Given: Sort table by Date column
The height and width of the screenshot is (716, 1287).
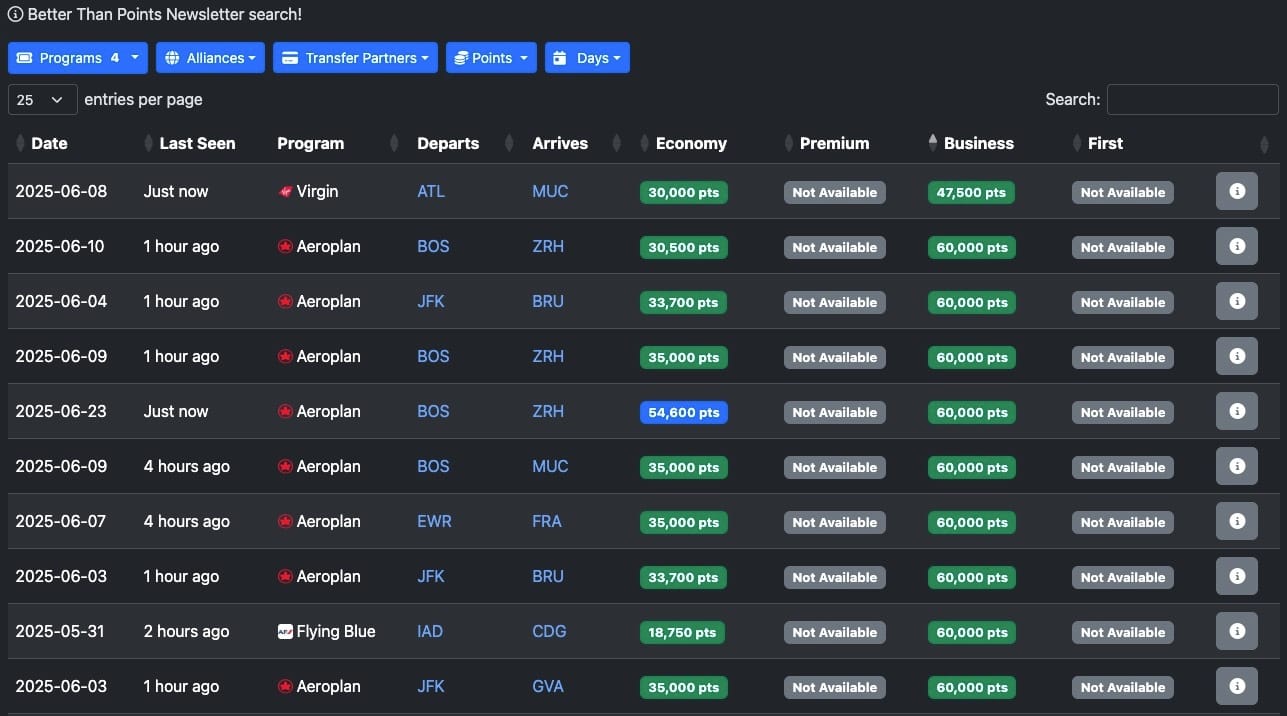Looking at the screenshot, I should click(x=49, y=143).
